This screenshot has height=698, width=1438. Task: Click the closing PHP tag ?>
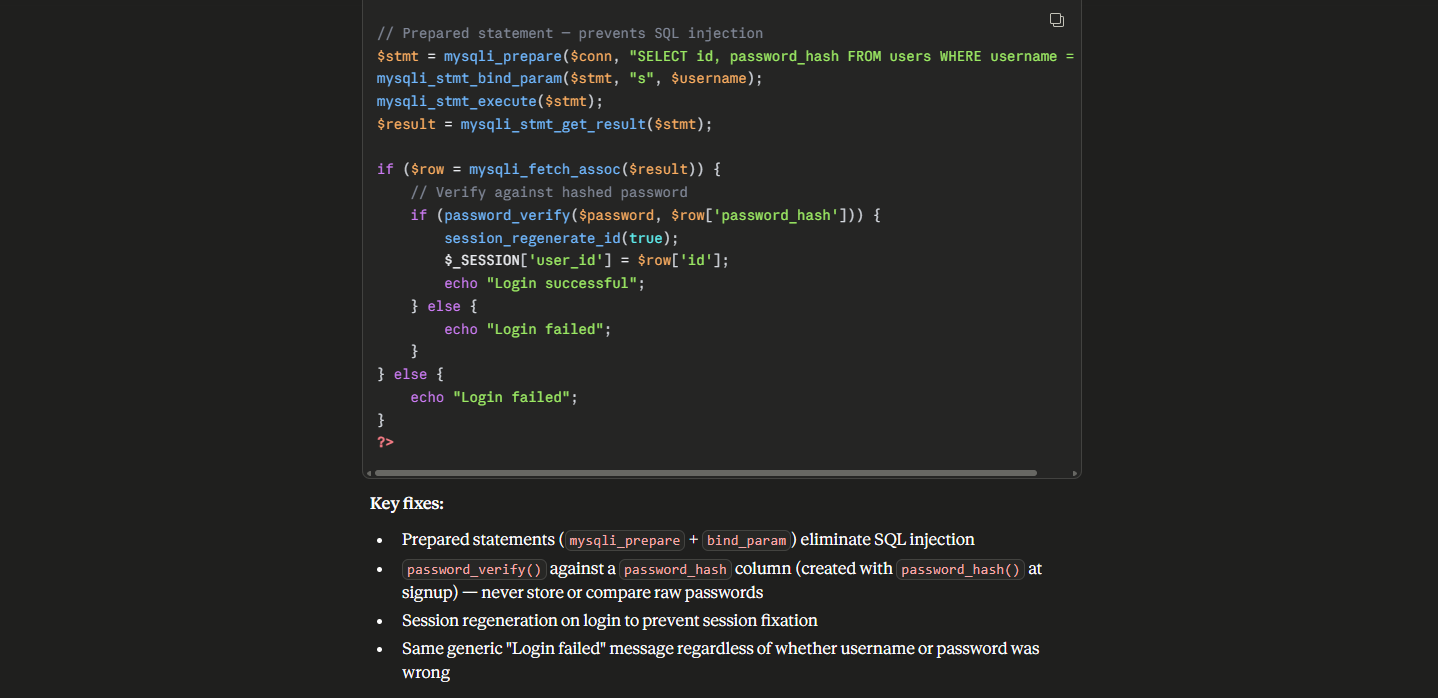tap(385, 442)
